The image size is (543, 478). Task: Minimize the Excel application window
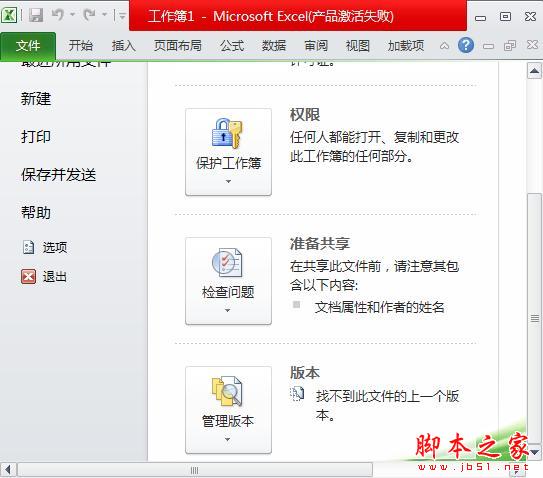point(480,17)
